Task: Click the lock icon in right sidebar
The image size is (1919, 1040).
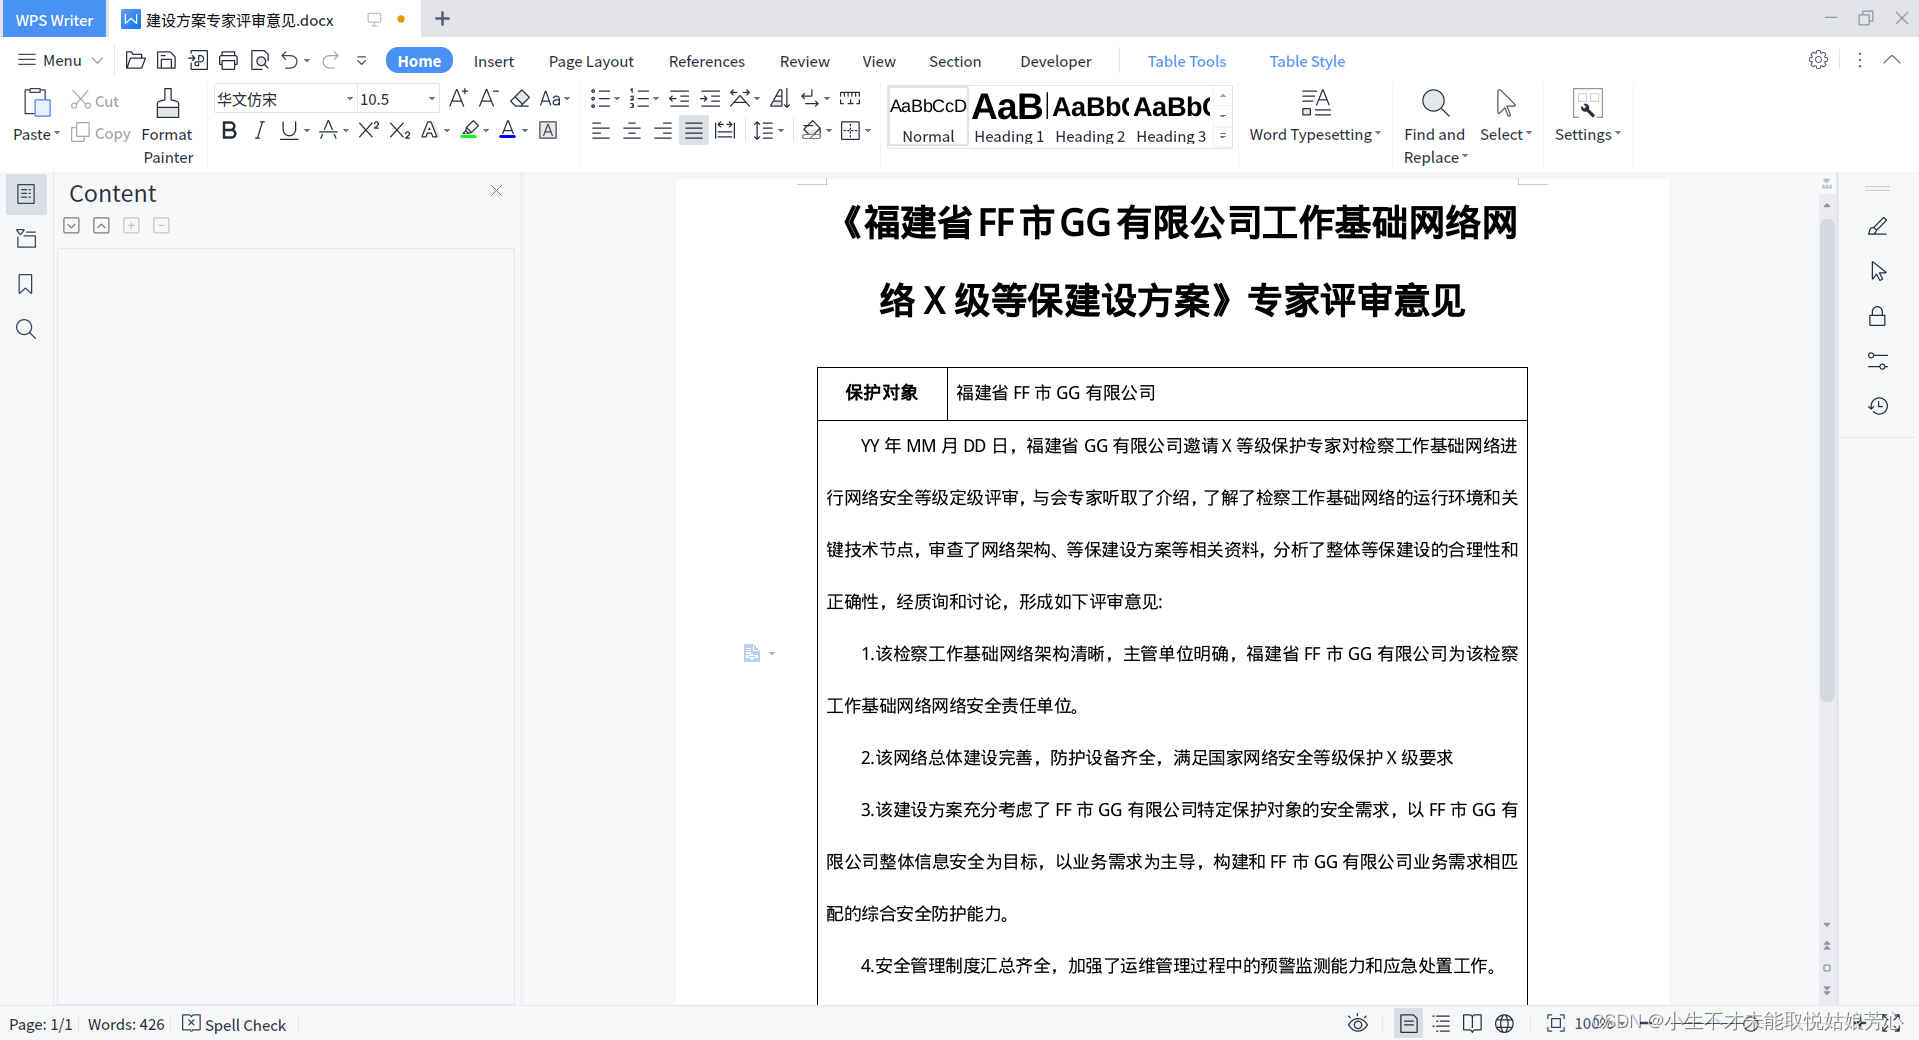Action: click(x=1877, y=316)
